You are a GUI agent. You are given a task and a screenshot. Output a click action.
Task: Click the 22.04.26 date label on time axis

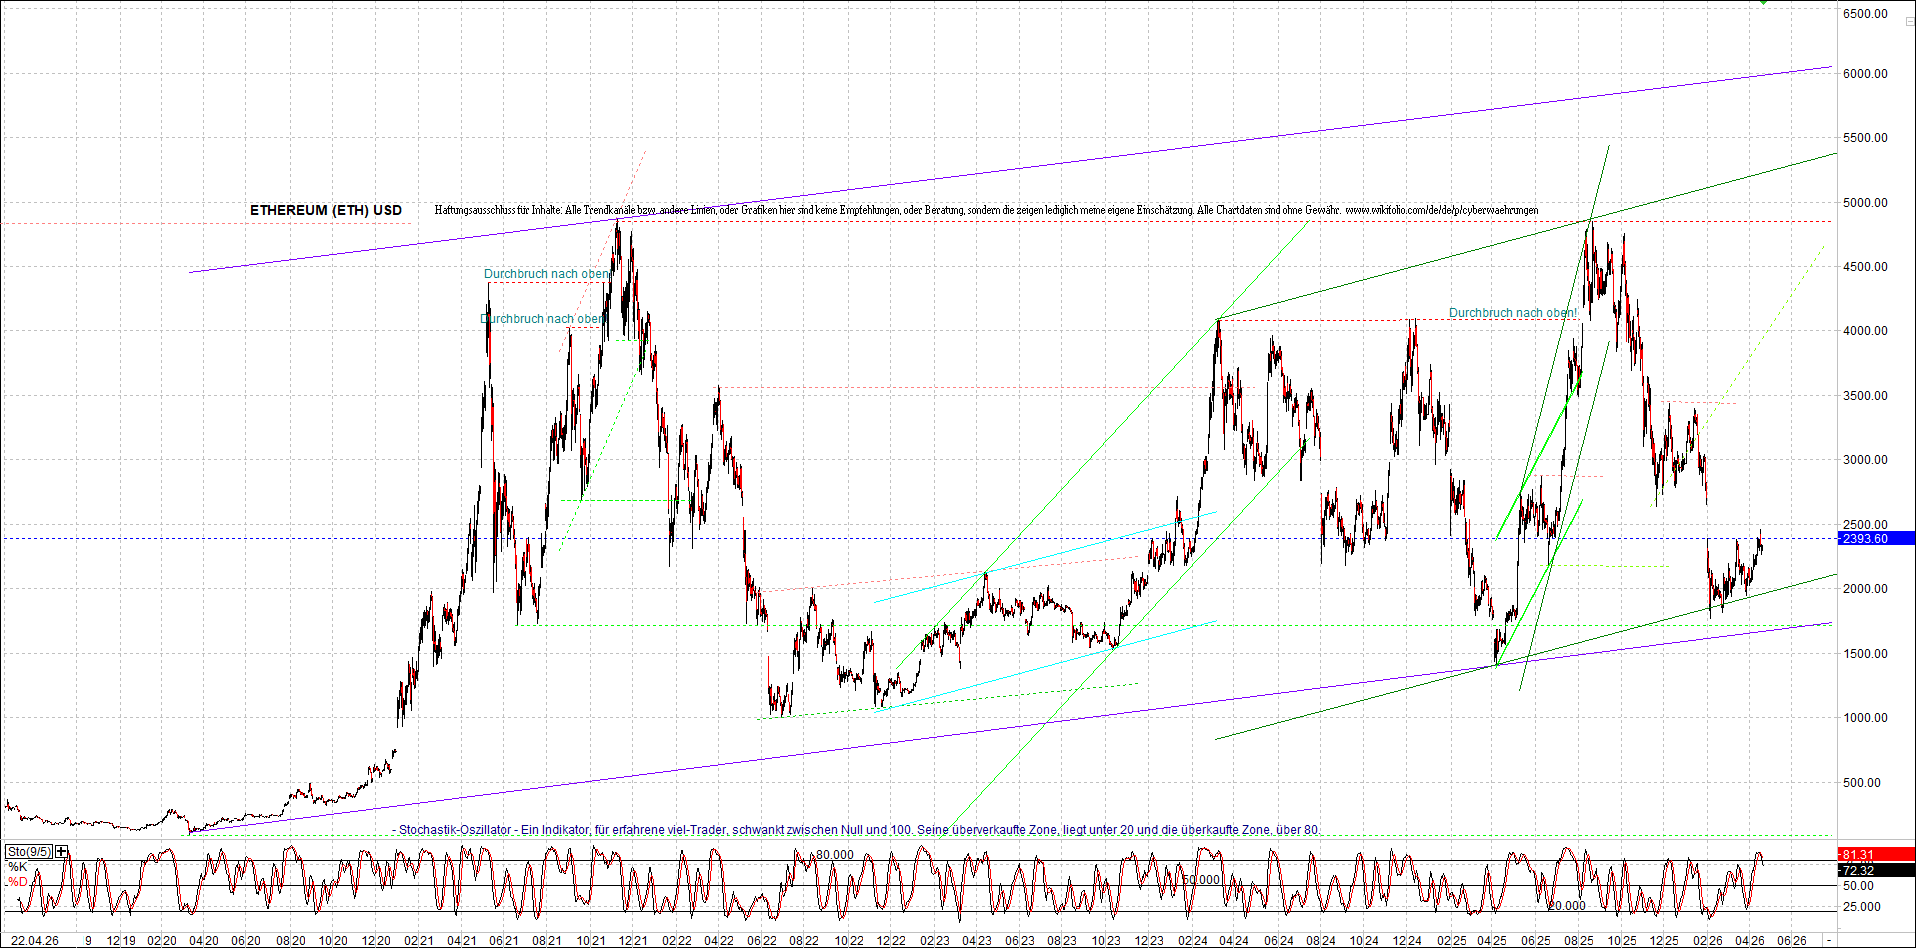[34, 941]
